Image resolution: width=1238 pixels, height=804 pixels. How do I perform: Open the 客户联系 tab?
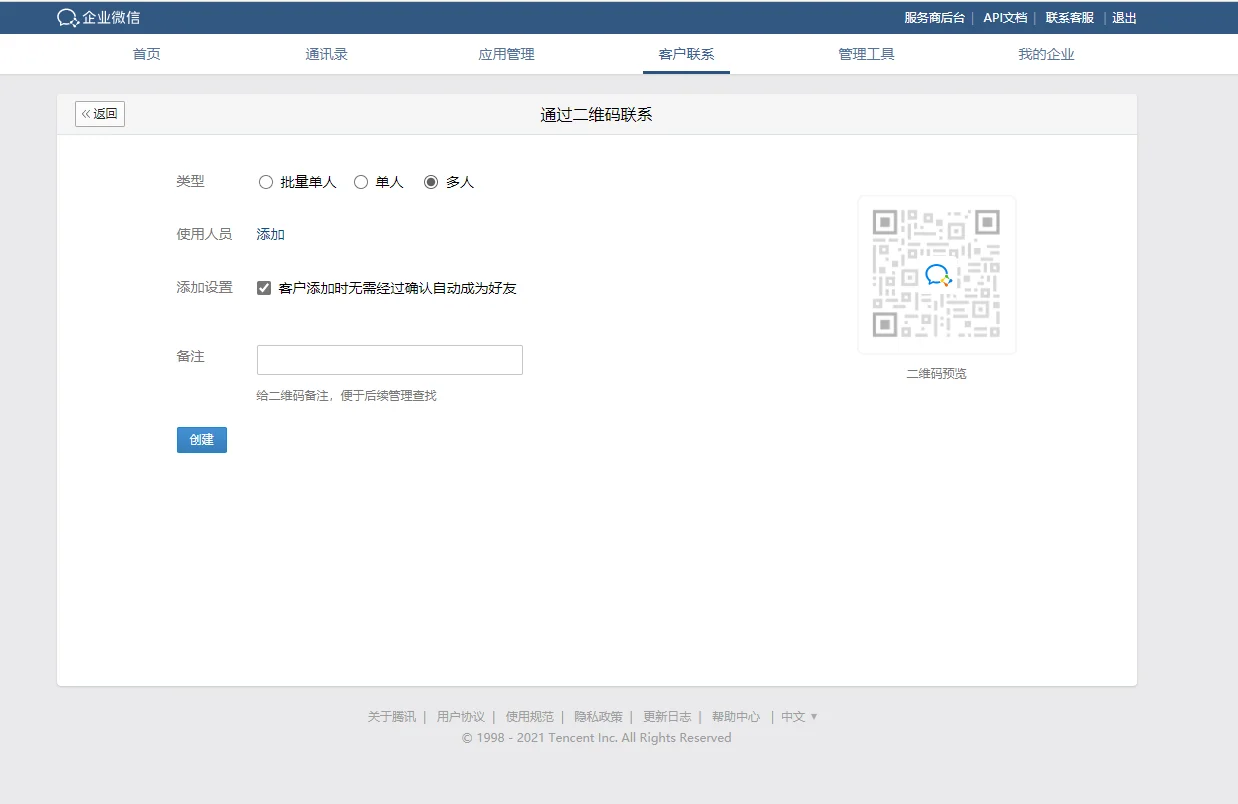point(686,54)
